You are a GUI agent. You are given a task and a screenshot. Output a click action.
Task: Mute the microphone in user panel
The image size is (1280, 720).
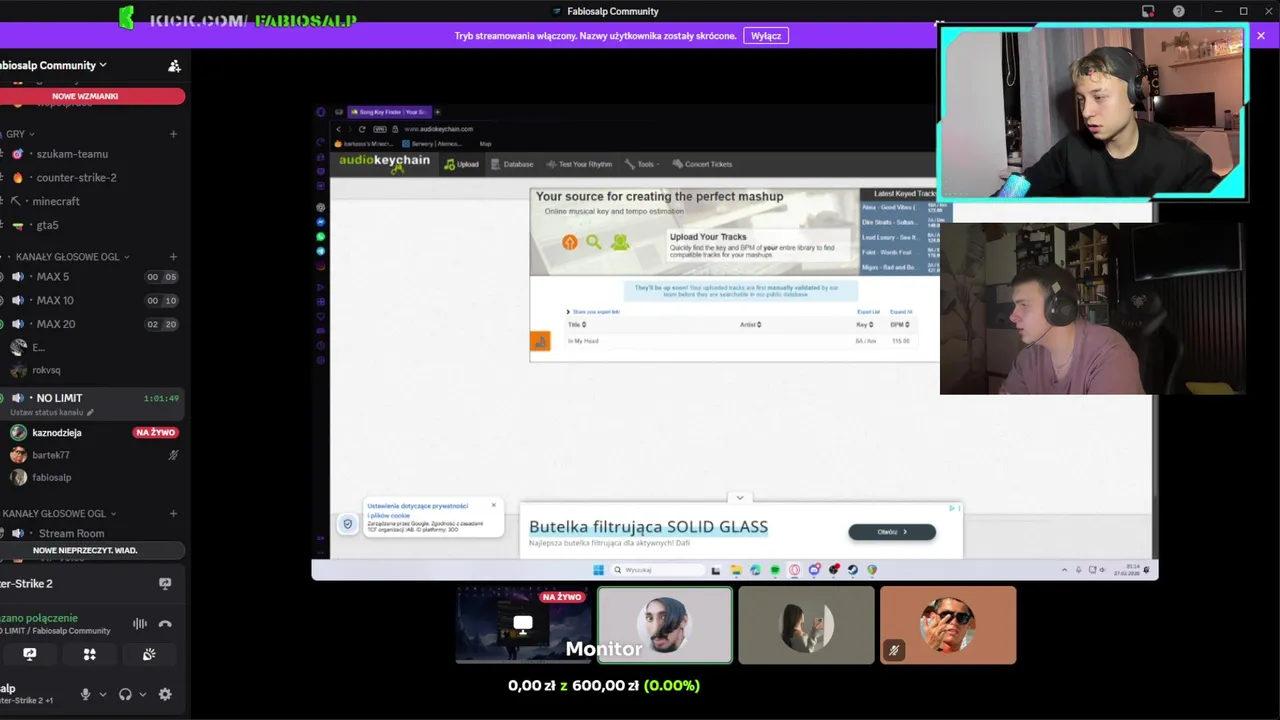coord(85,694)
